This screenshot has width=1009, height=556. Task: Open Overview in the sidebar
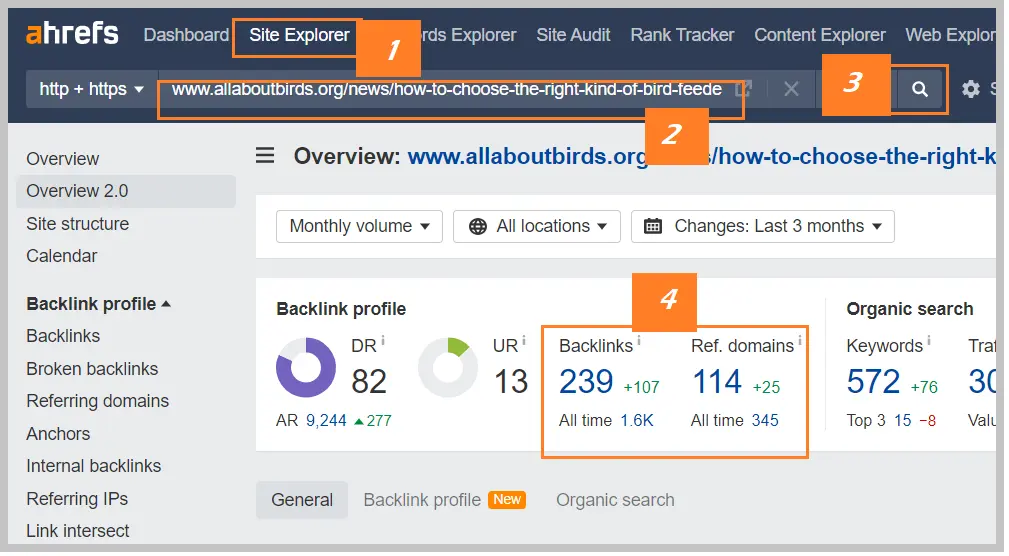[62, 159]
